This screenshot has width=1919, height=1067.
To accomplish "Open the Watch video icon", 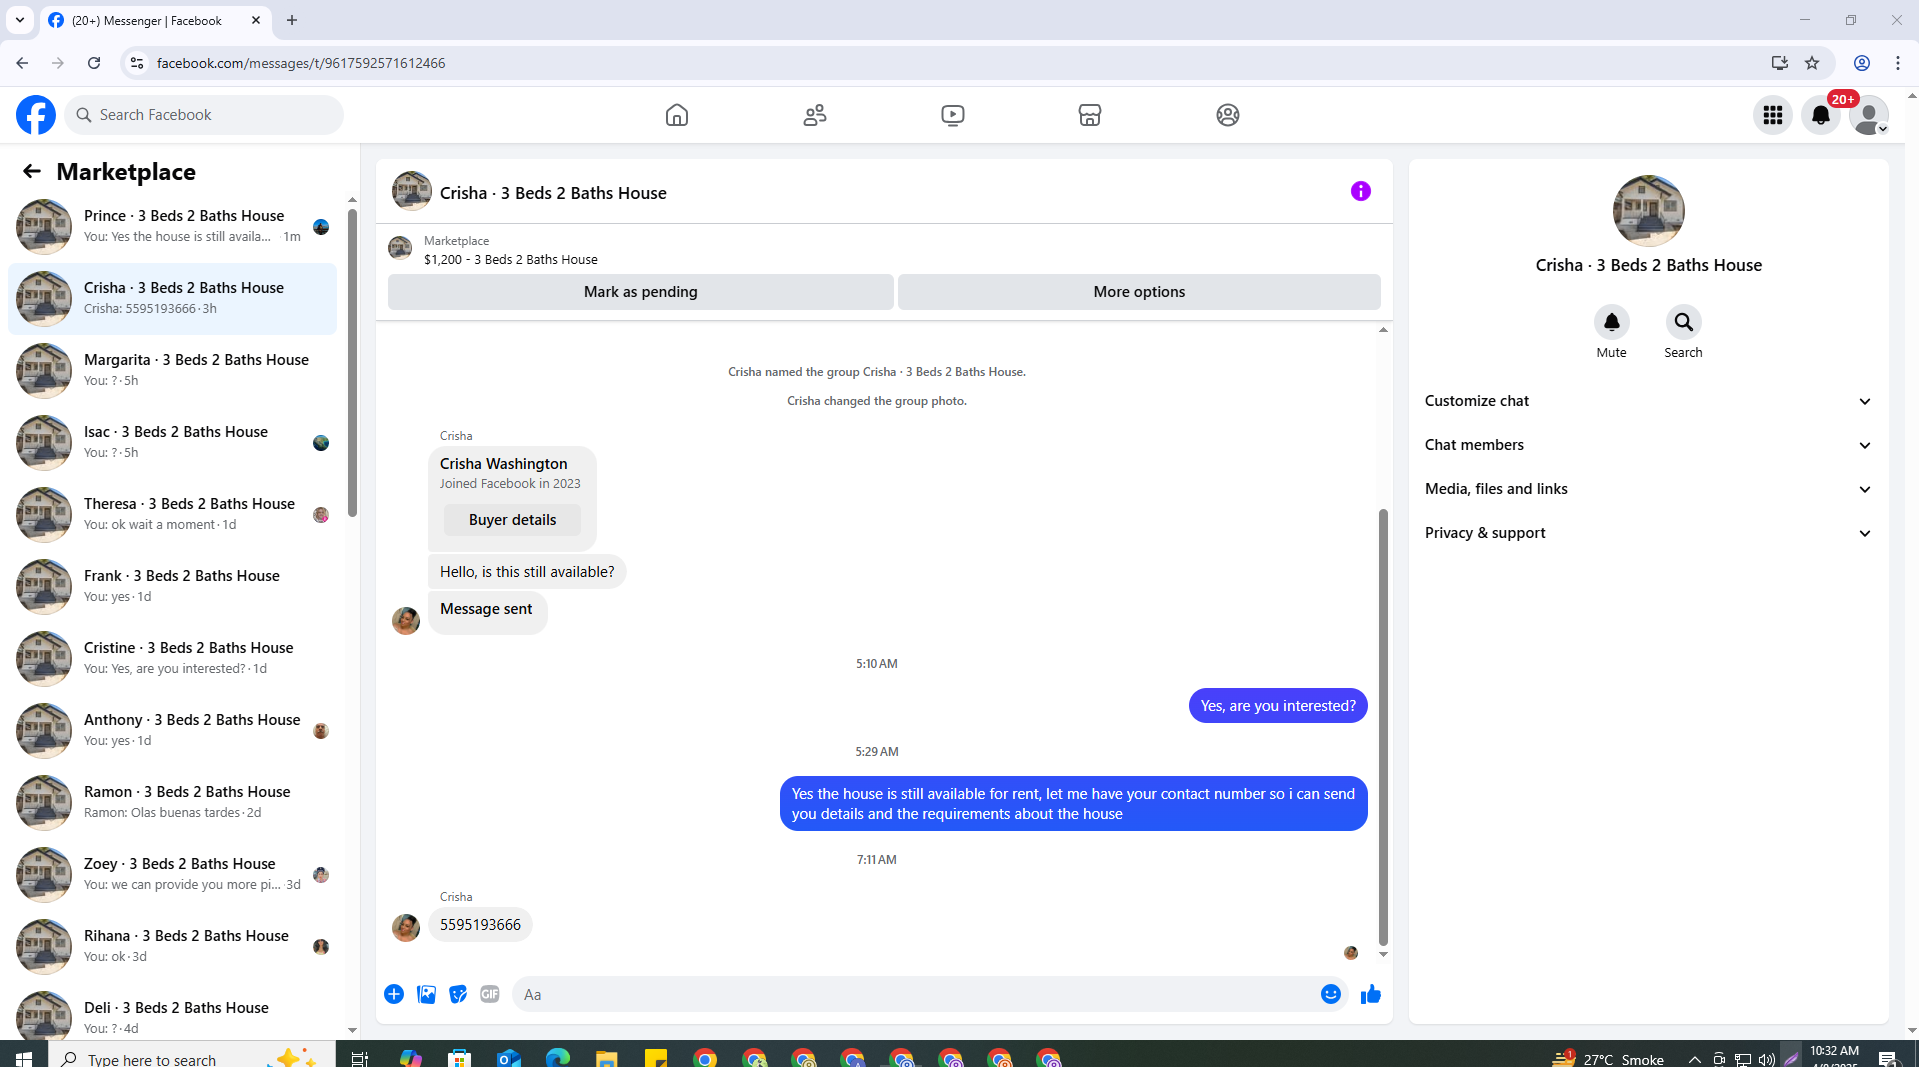I will point(953,115).
